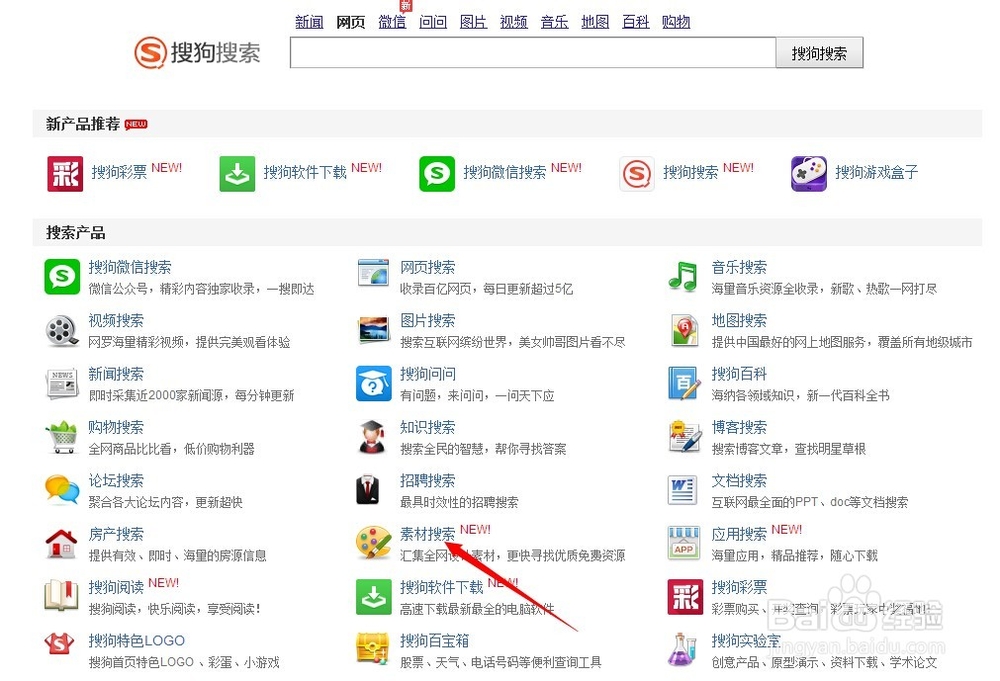Screen dimensions: 1000x681
Task: Click the red shirt icon for 搜狗特色LOGO
Action: click(x=59, y=645)
